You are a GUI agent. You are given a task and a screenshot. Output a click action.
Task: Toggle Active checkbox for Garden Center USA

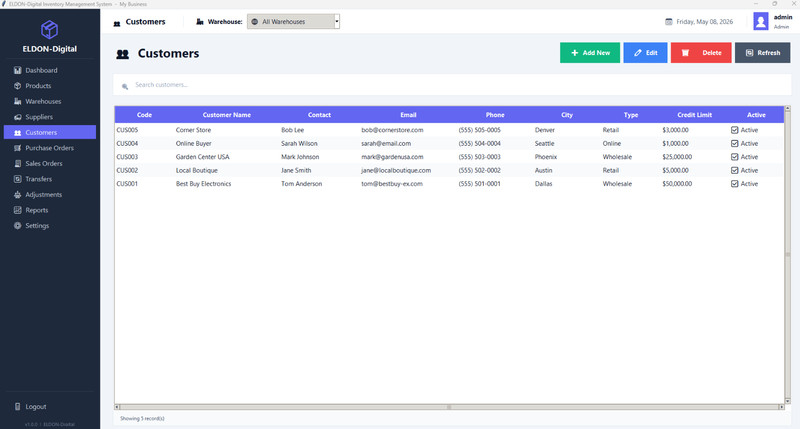(x=735, y=157)
